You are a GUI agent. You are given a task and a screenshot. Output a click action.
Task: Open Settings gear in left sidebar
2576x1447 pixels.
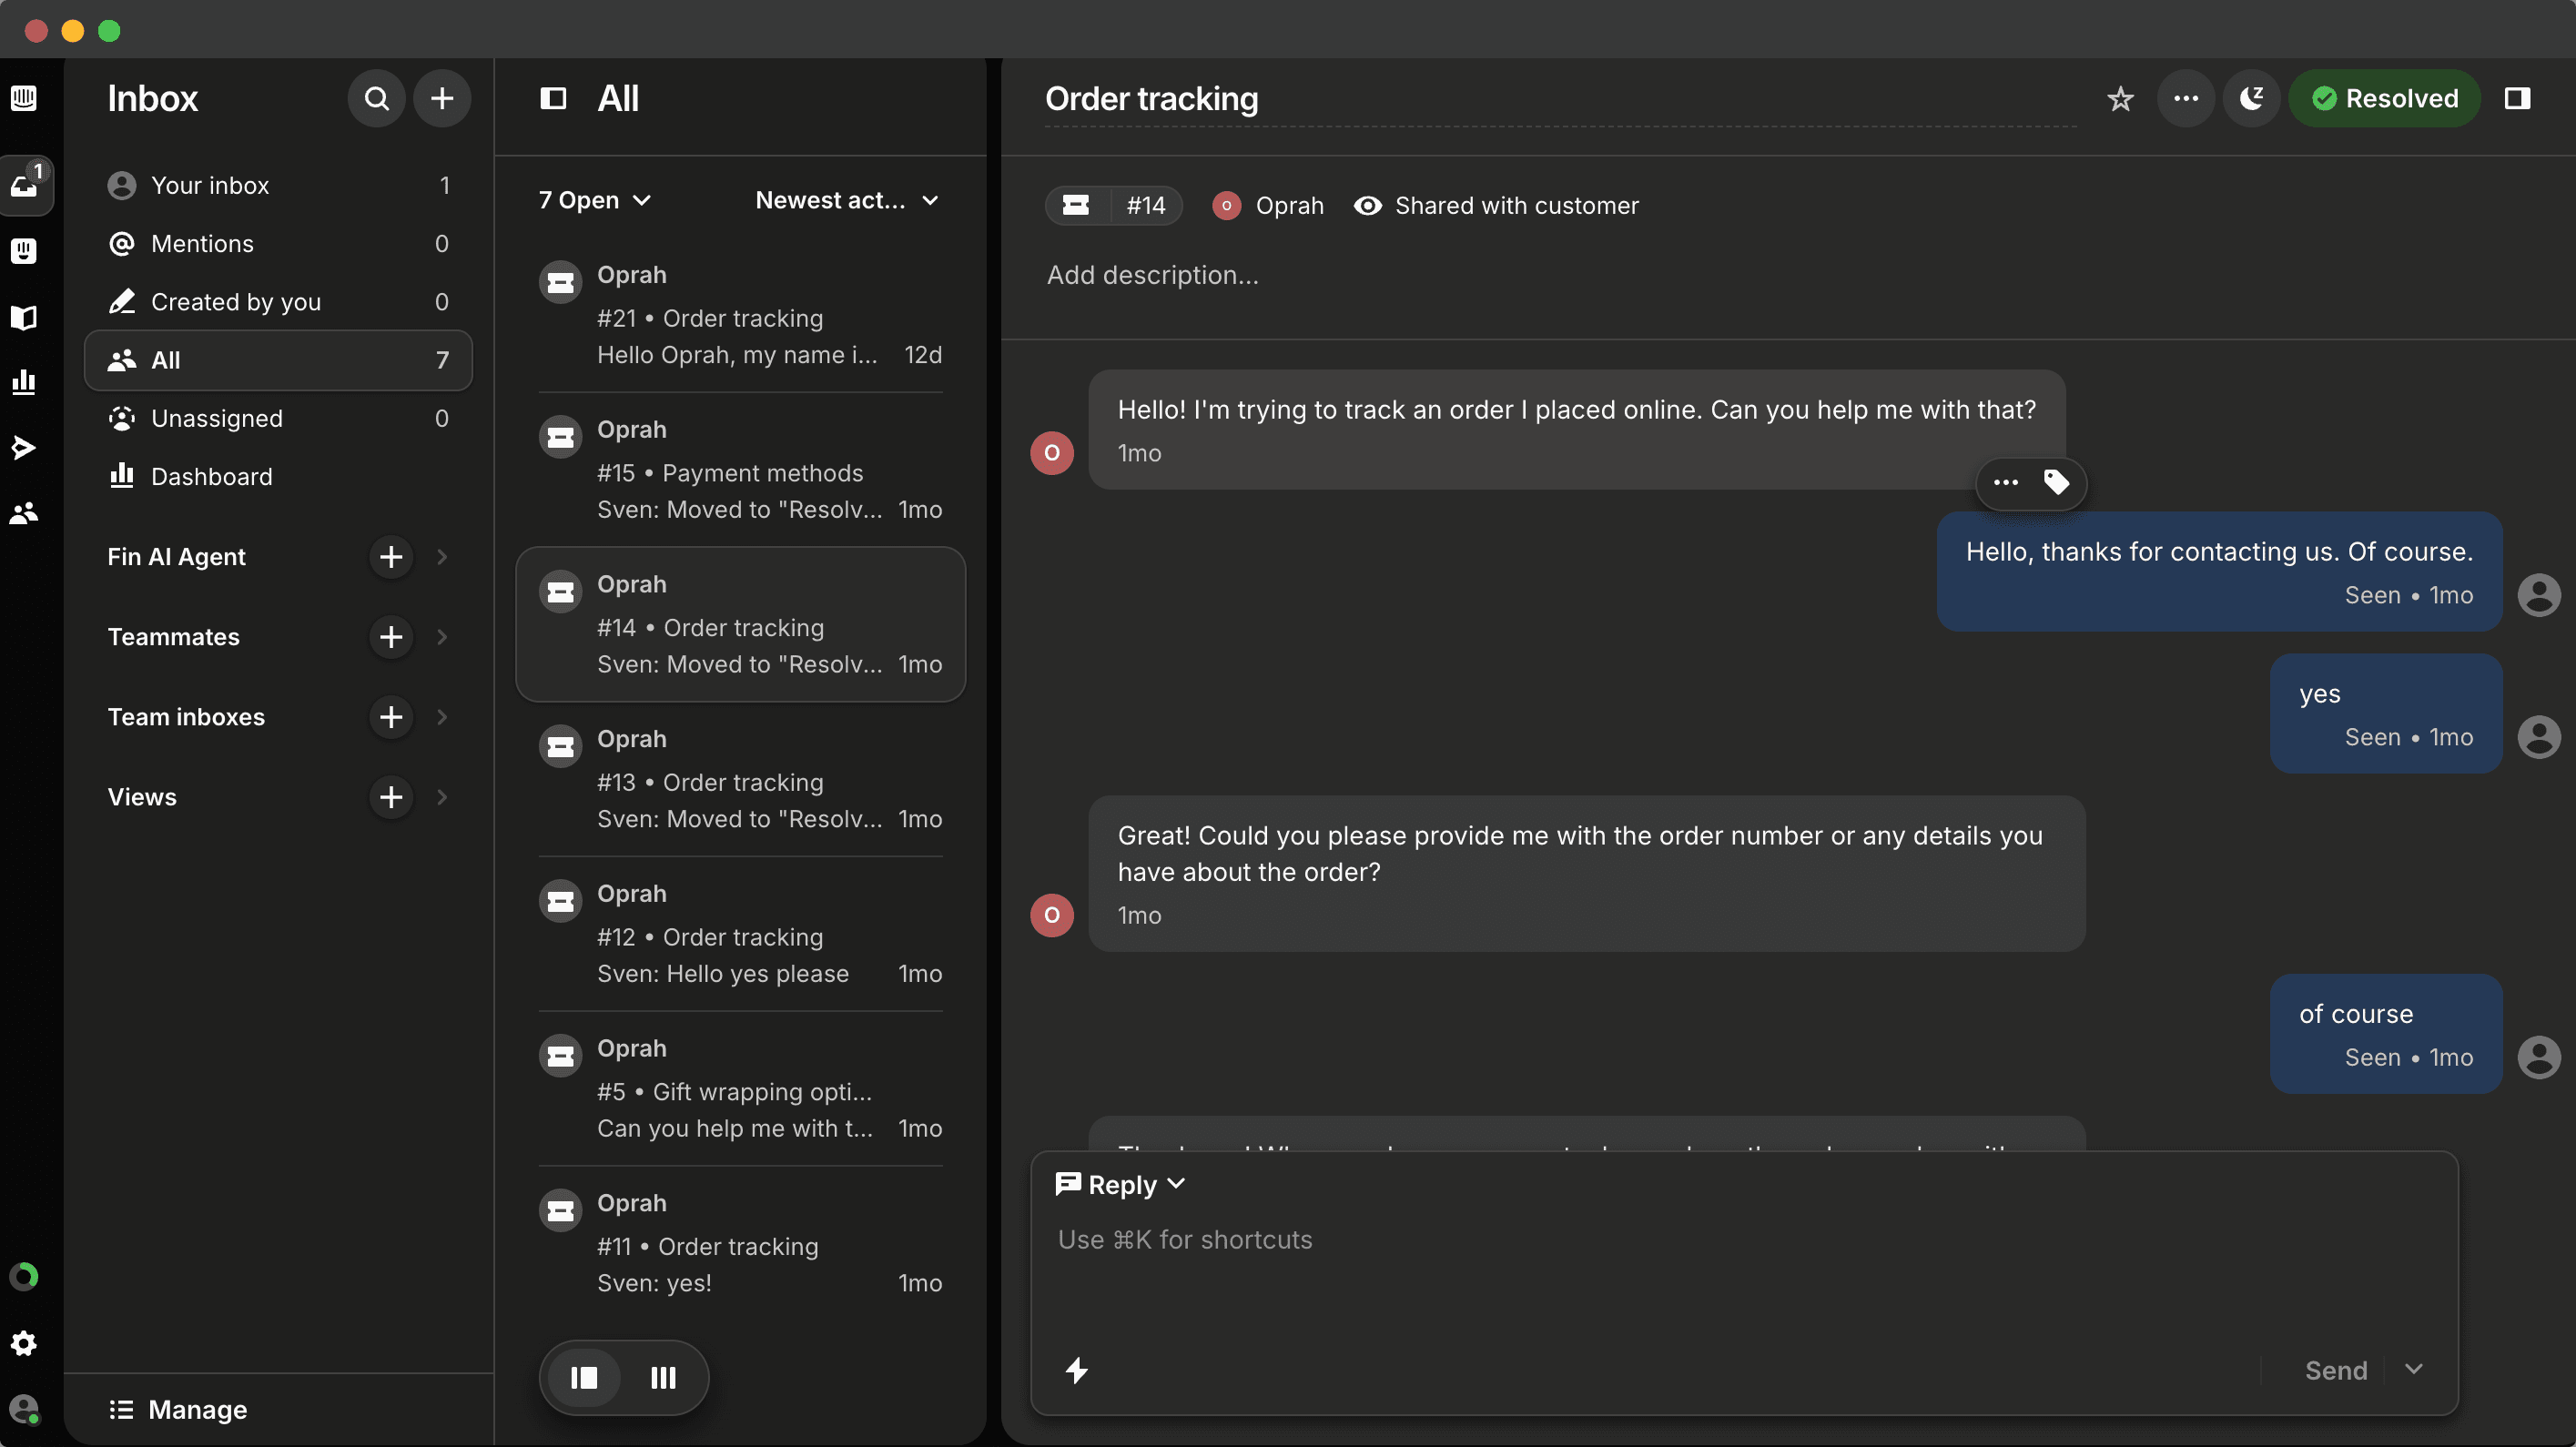pos(24,1343)
